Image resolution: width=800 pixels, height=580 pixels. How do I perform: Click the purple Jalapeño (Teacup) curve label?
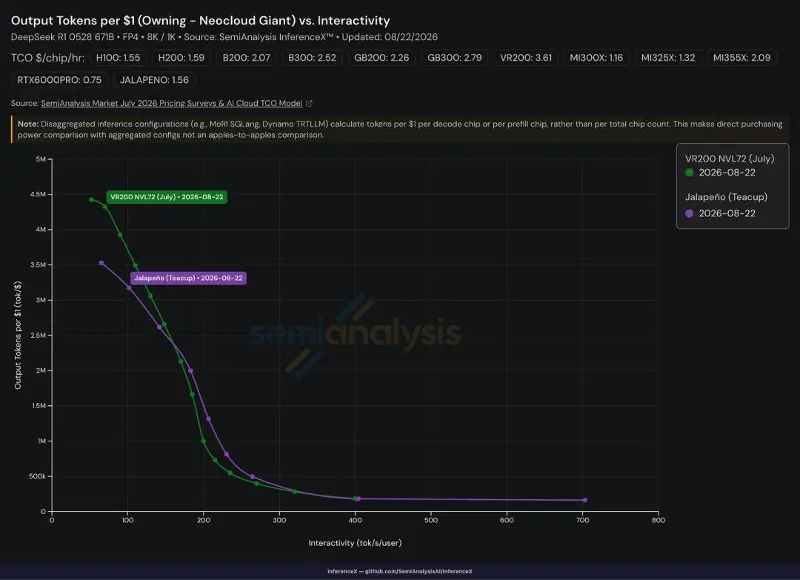tap(188, 278)
